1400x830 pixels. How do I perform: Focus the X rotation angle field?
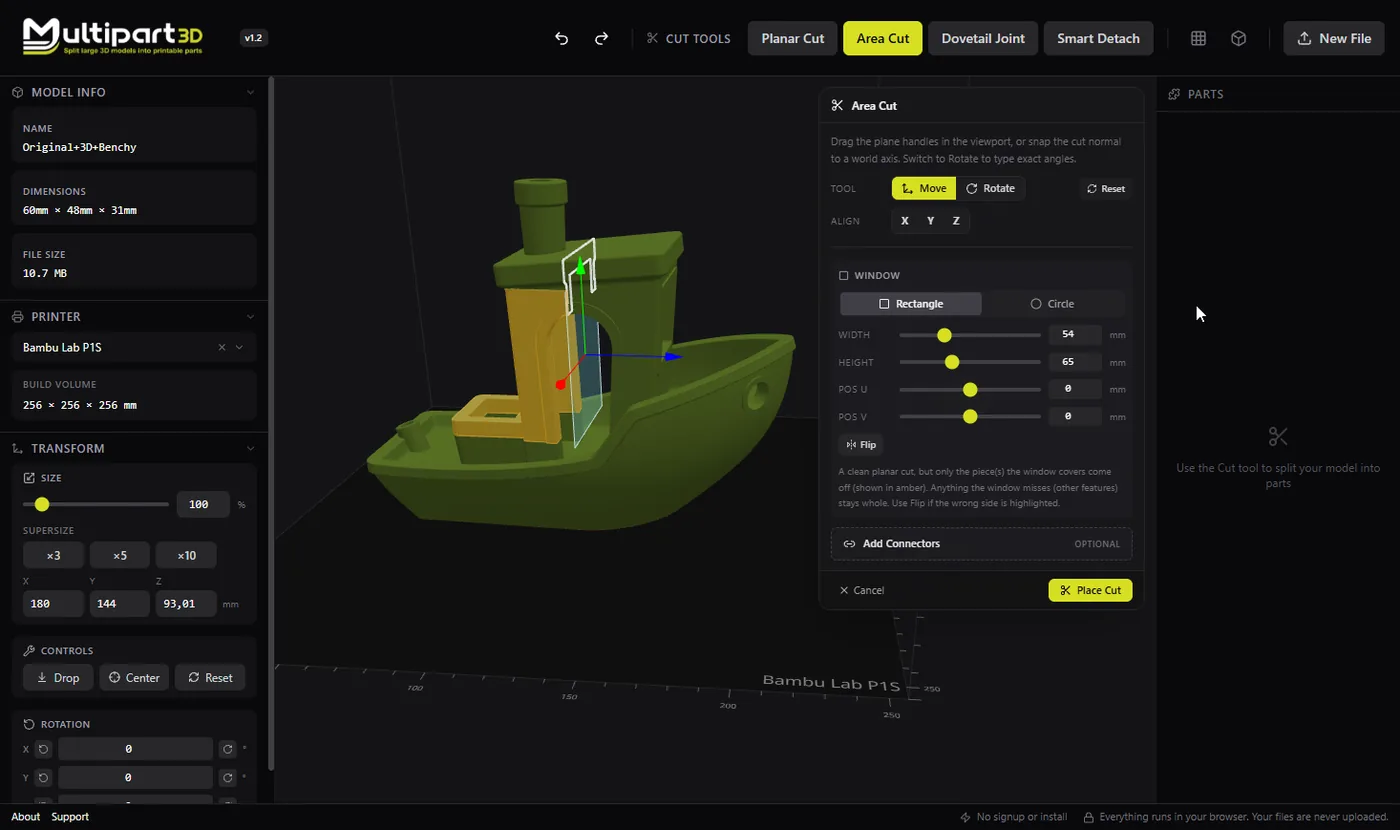135,749
